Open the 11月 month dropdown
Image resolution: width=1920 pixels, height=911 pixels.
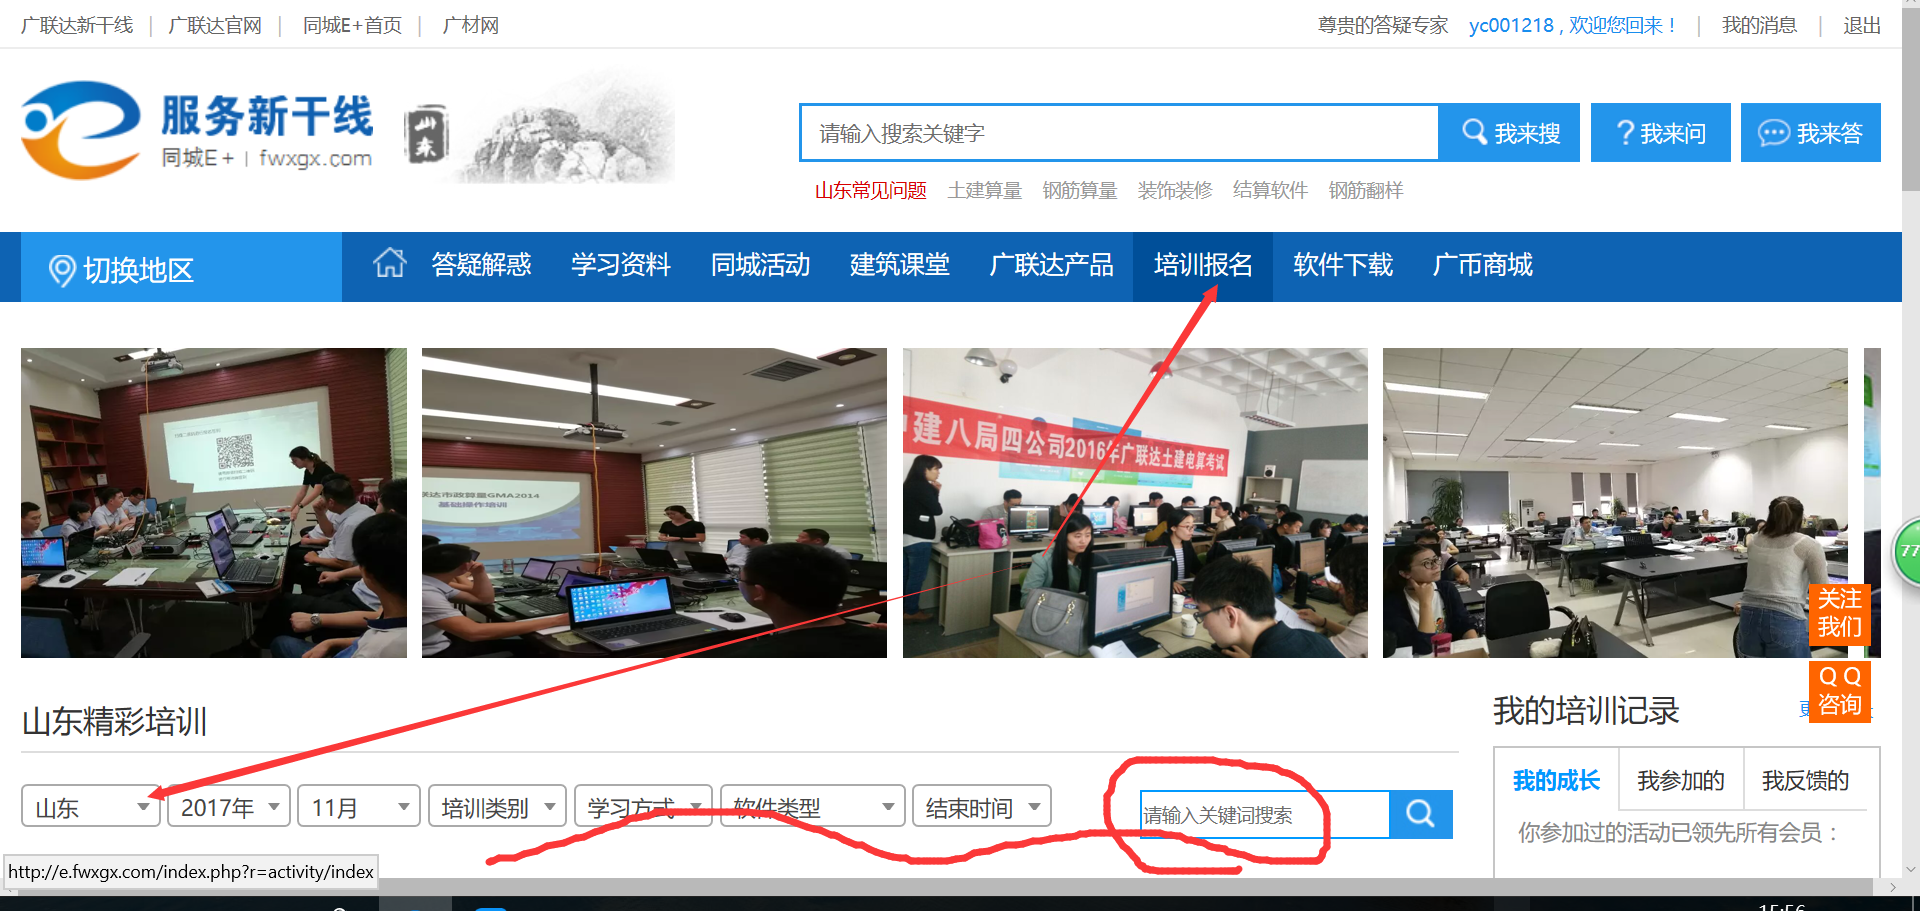pos(359,806)
